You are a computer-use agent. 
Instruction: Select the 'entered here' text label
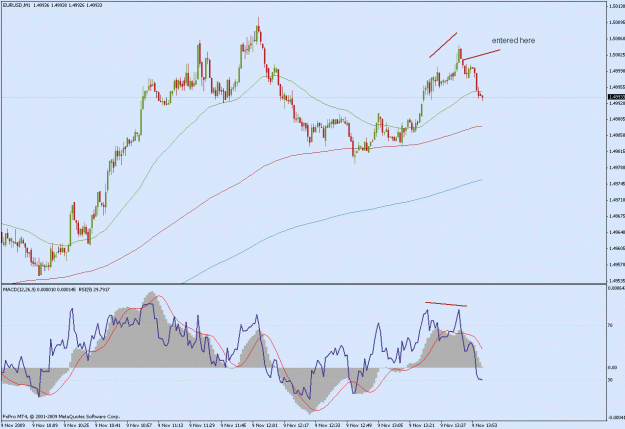pyautogui.click(x=513, y=40)
